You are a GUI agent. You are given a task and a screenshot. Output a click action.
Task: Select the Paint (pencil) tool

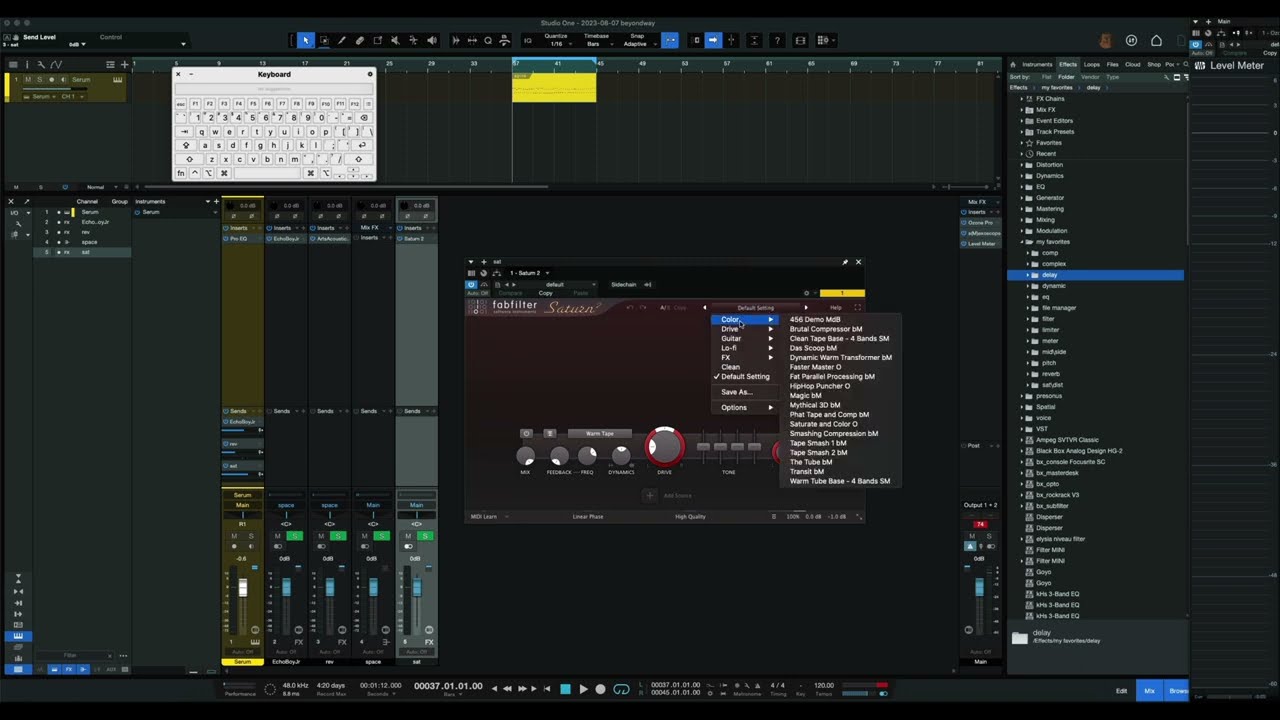point(342,41)
